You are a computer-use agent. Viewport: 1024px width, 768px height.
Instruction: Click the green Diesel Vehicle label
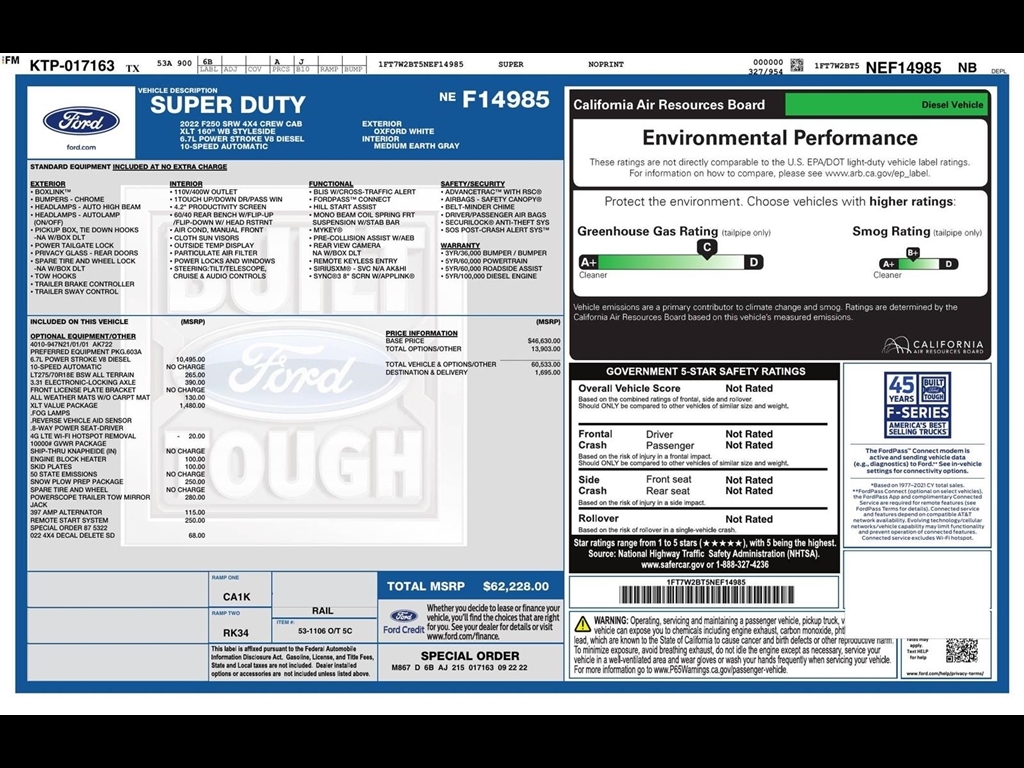886,104
